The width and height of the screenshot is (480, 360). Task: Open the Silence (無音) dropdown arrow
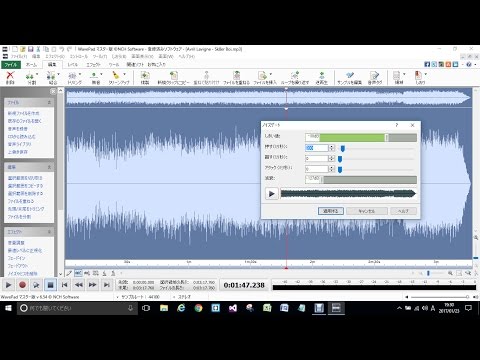click(x=101, y=74)
